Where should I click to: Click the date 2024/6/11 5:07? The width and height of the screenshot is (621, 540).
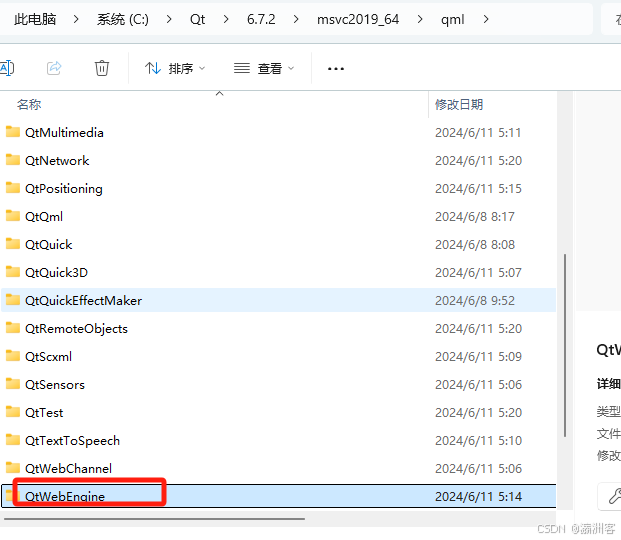pos(478,273)
